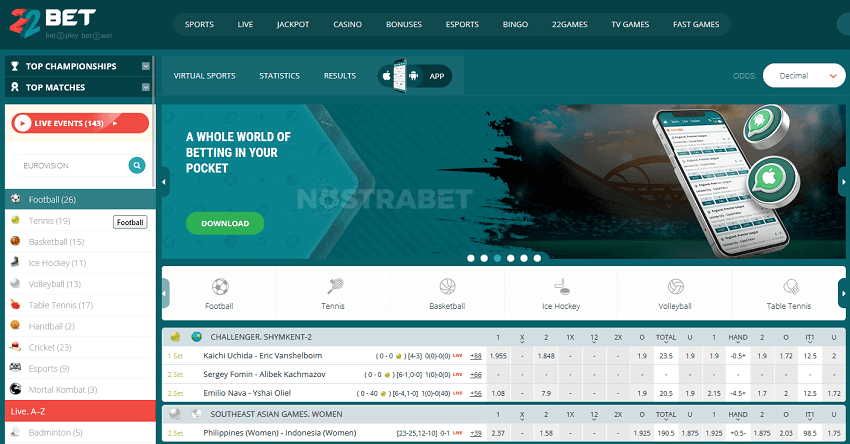The width and height of the screenshot is (850, 444).
Task: Open the Casino menu
Action: (347, 24)
